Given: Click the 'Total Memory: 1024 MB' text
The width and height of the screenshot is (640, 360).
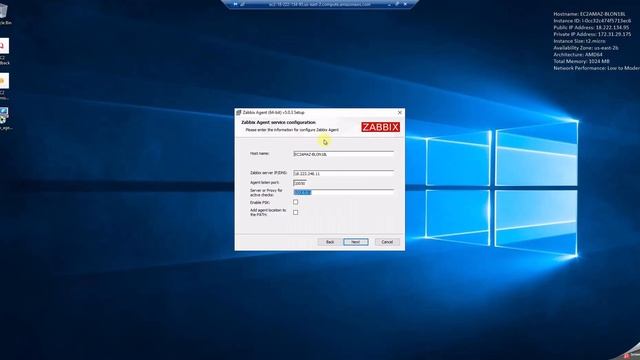Looking at the screenshot, I should tap(581, 61).
